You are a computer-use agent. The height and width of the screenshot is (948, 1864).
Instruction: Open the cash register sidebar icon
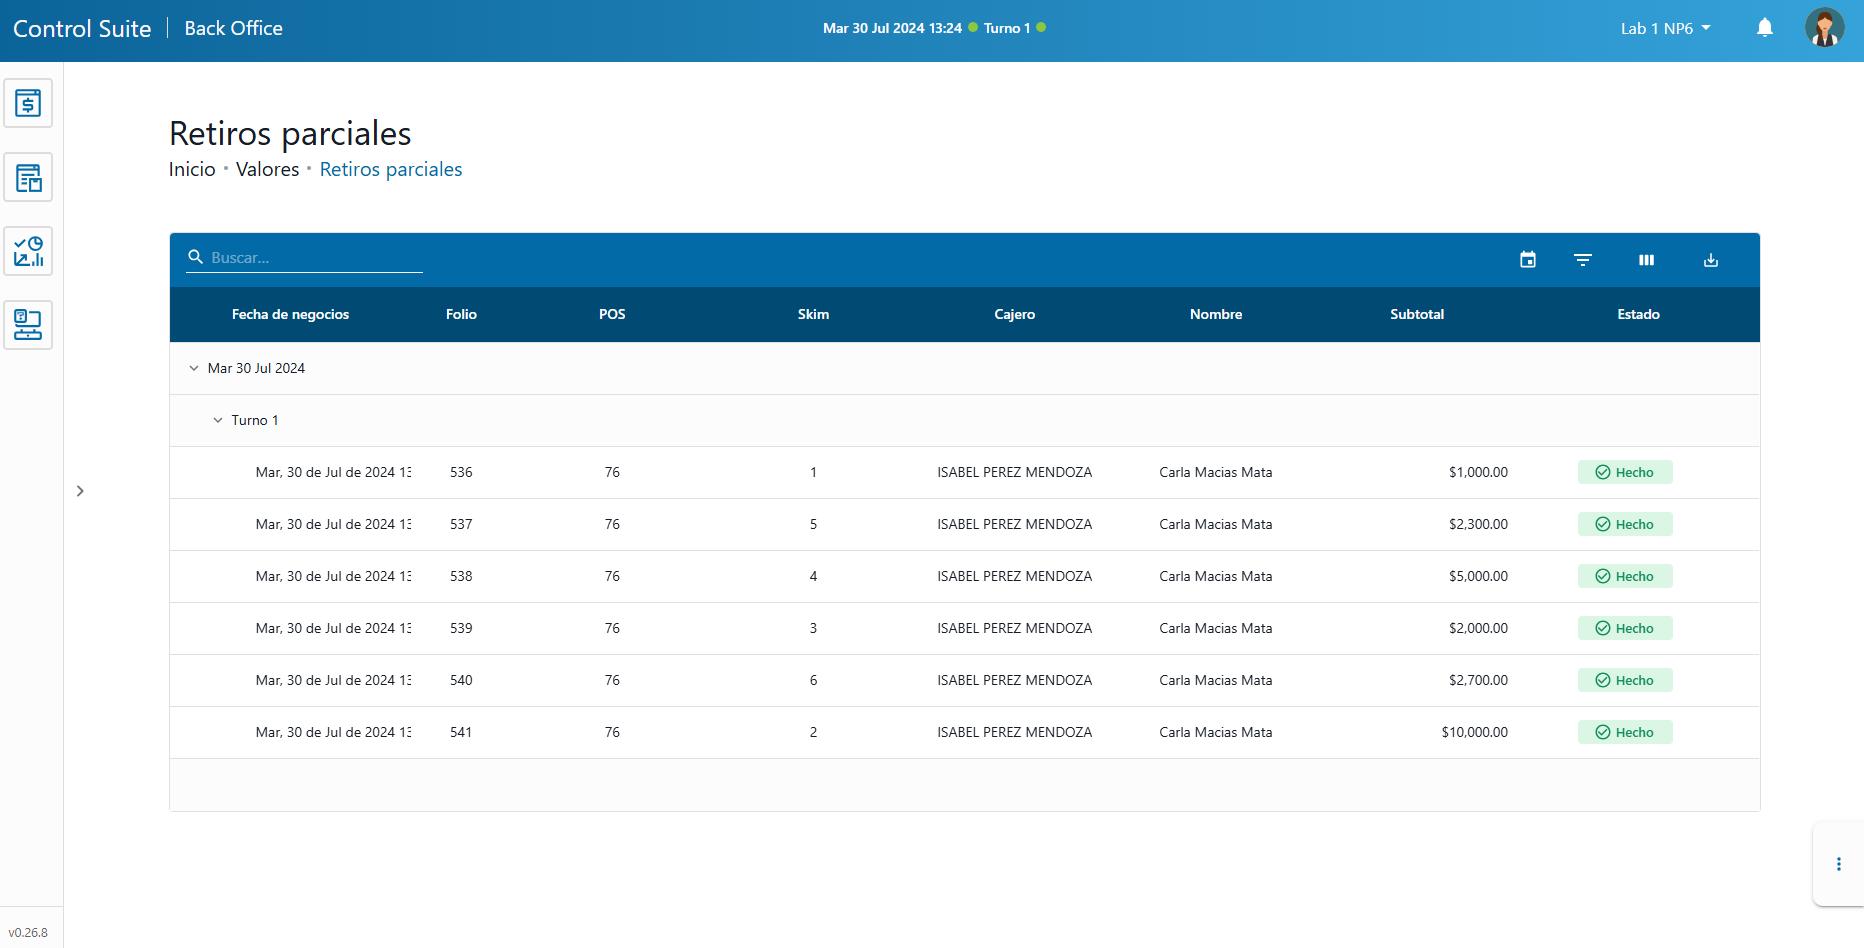click(x=28, y=103)
